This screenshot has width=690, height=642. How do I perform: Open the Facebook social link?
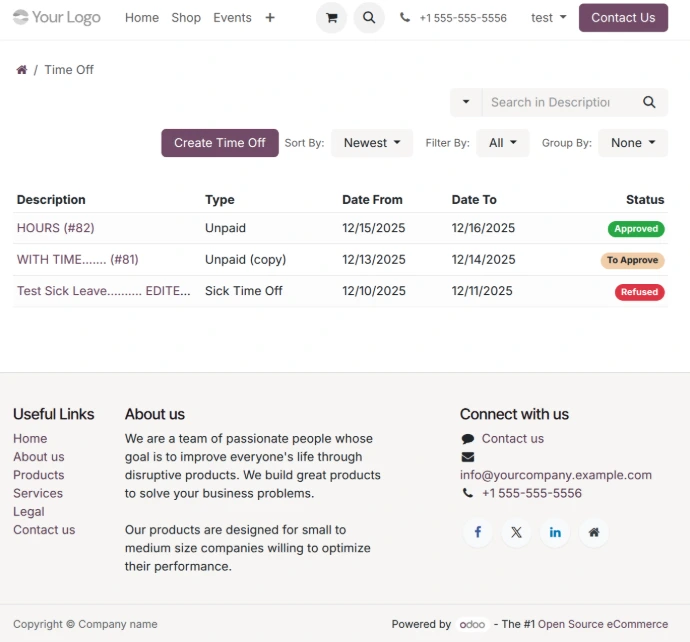click(477, 532)
